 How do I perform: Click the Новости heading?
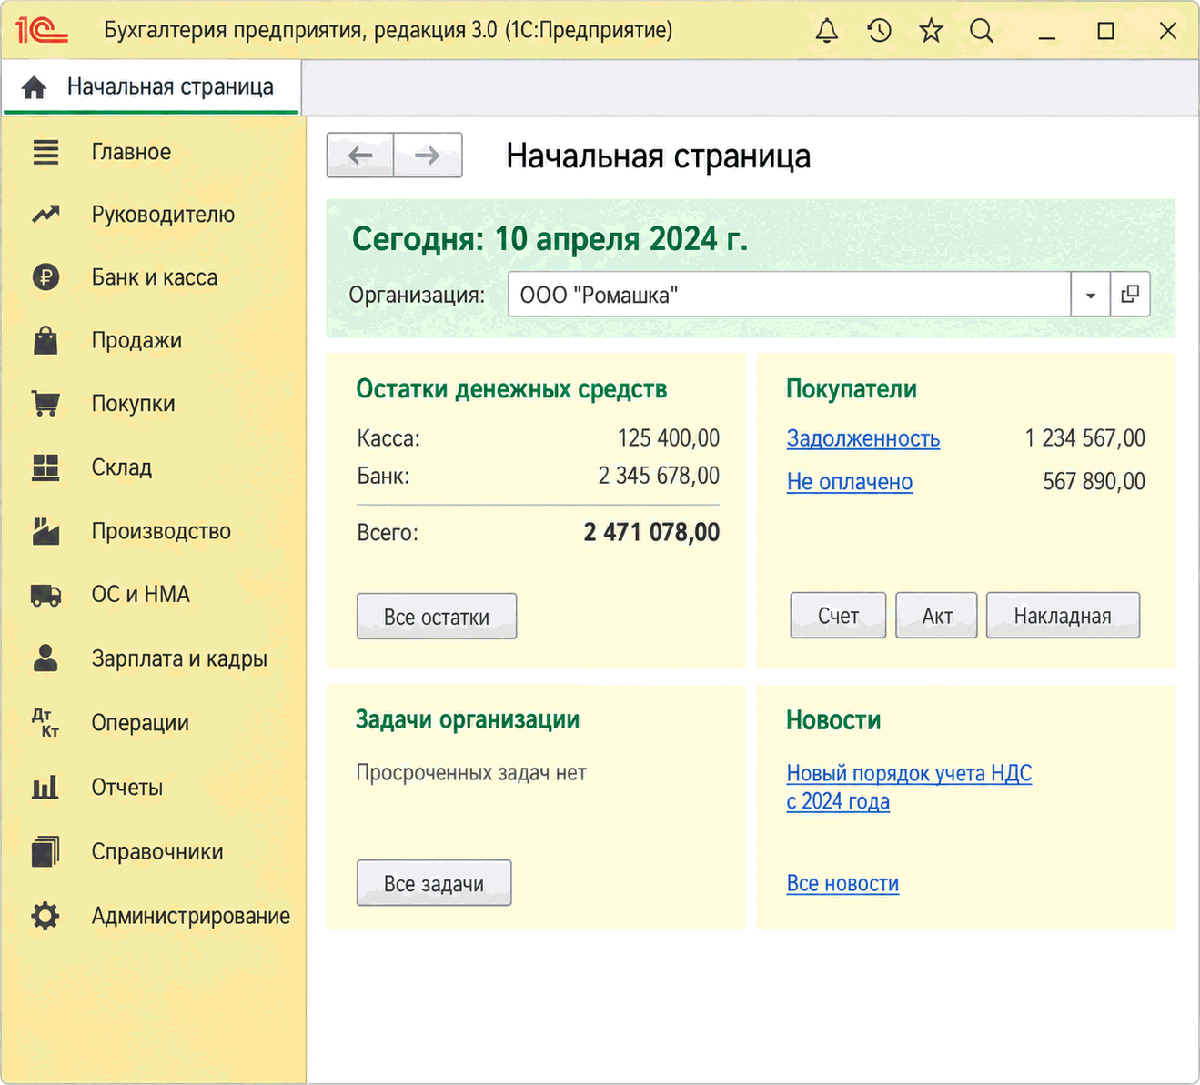click(834, 720)
